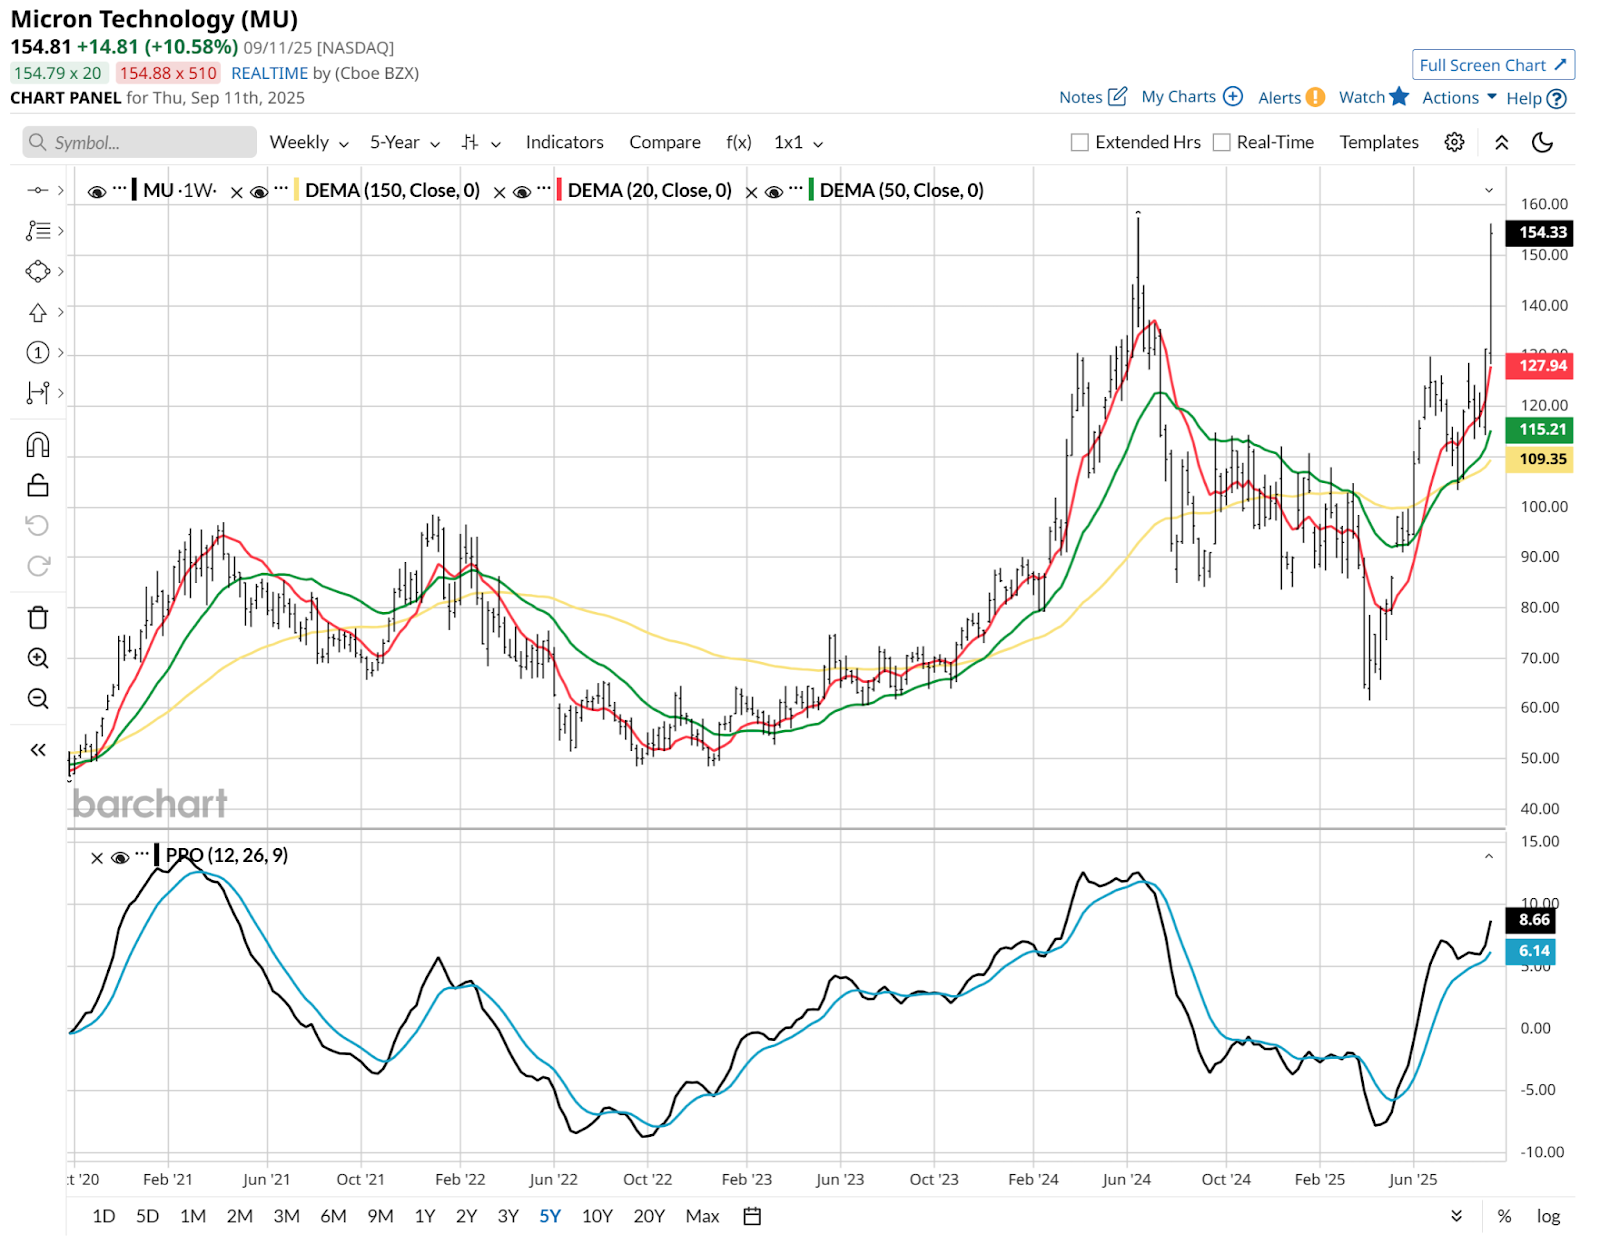
Task: Select the 1Y time range
Action: point(425,1216)
